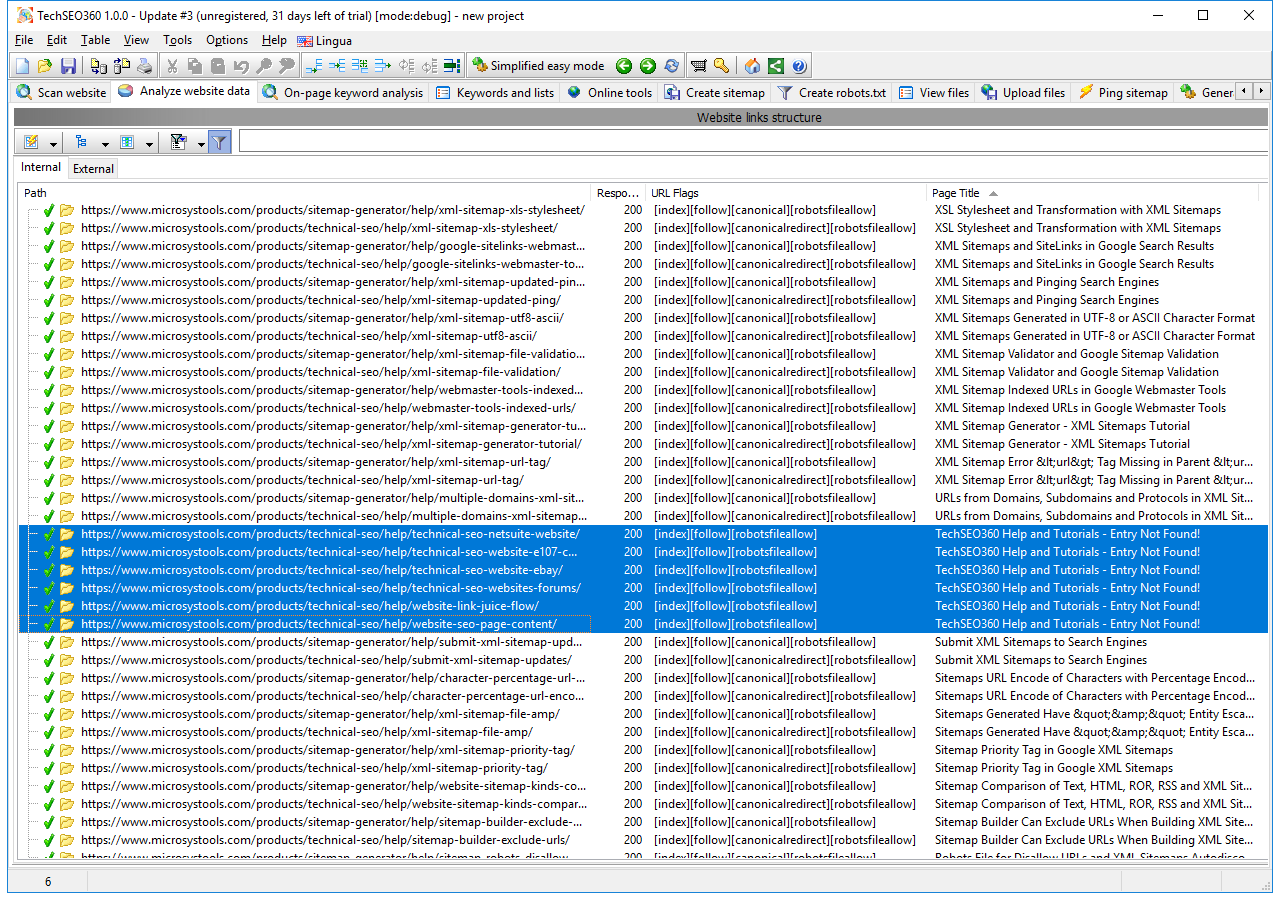Switch to the External tab
Image resolution: width=1280 pixels, height=900 pixels.
point(93,169)
